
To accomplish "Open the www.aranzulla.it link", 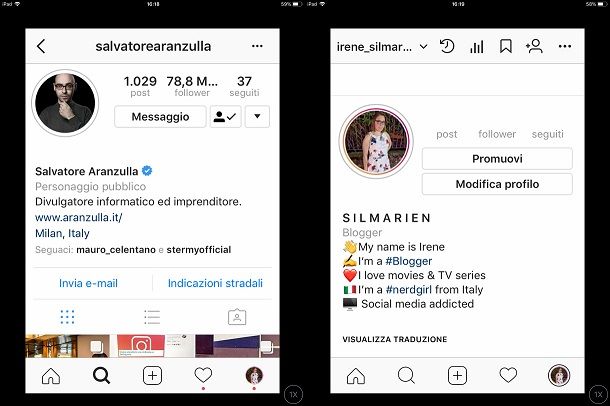I will [x=79, y=217].
